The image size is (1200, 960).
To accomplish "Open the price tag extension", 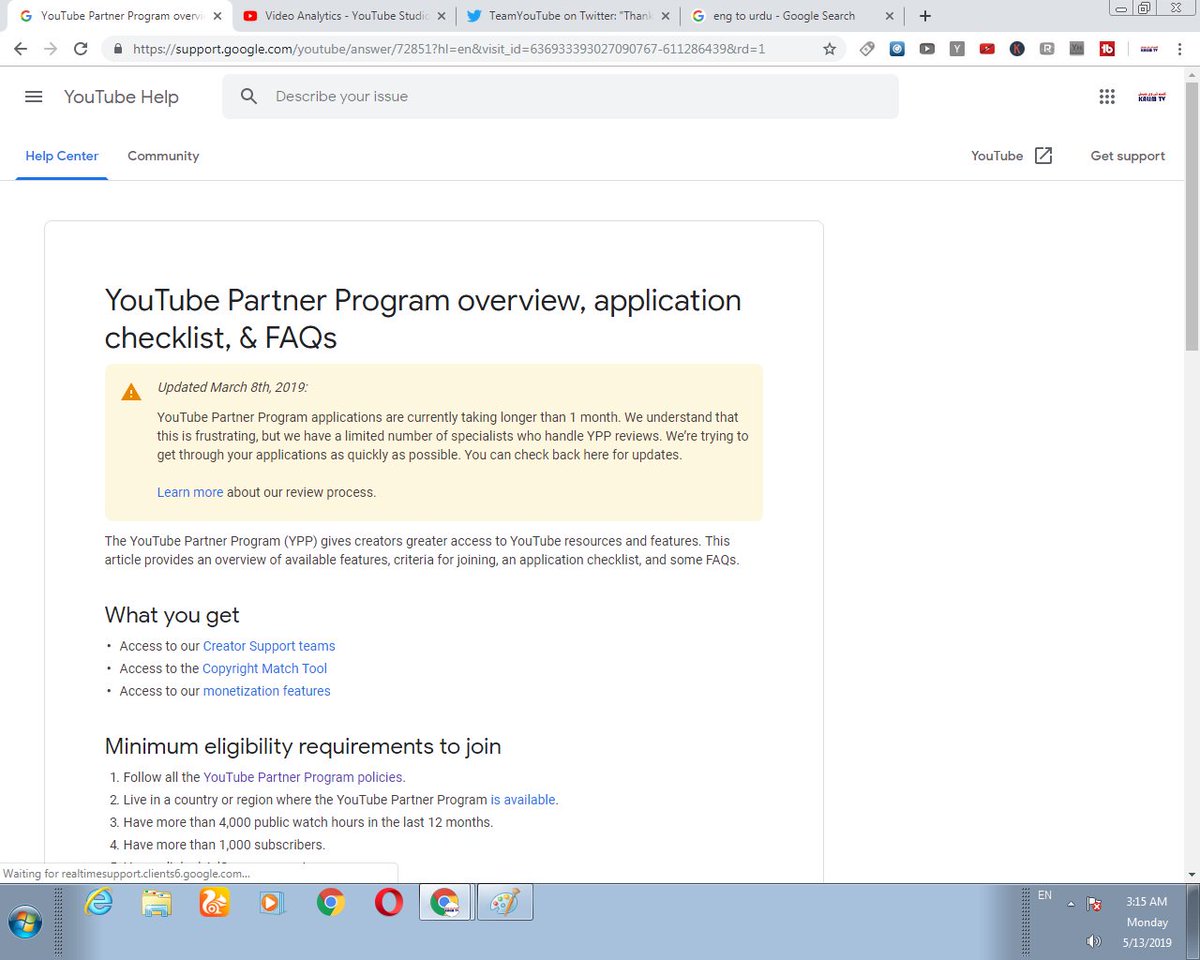I will coord(867,48).
